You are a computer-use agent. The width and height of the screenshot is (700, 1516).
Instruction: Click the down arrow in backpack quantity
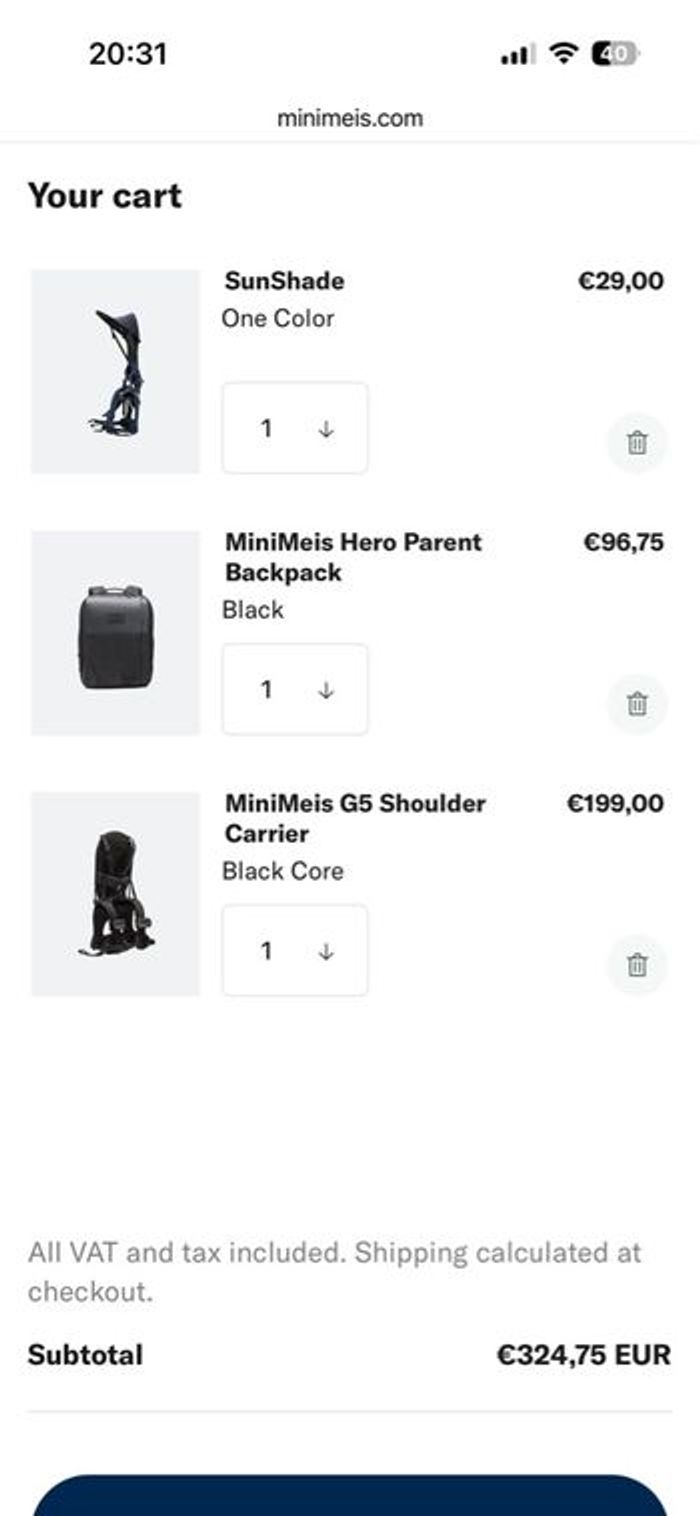(x=326, y=690)
